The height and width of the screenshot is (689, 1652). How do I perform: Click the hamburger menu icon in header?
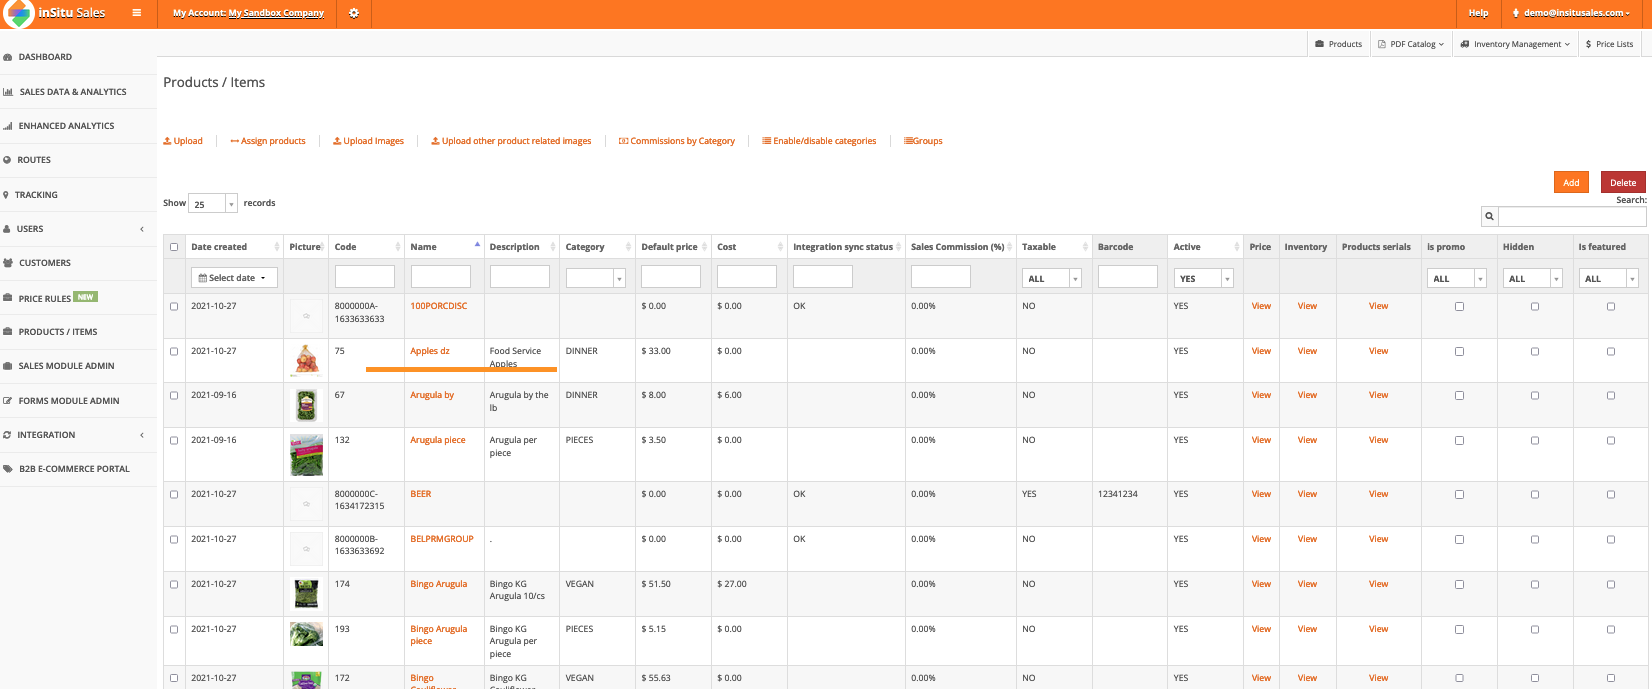pyautogui.click(x=136, y=13)
